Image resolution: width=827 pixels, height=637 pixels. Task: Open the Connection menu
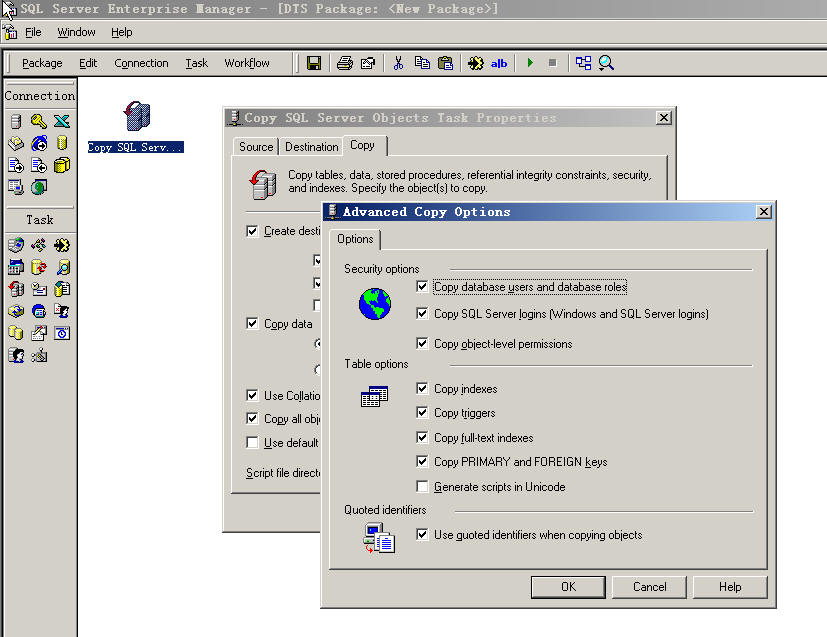pyautogui.click(x=141, y=63)
